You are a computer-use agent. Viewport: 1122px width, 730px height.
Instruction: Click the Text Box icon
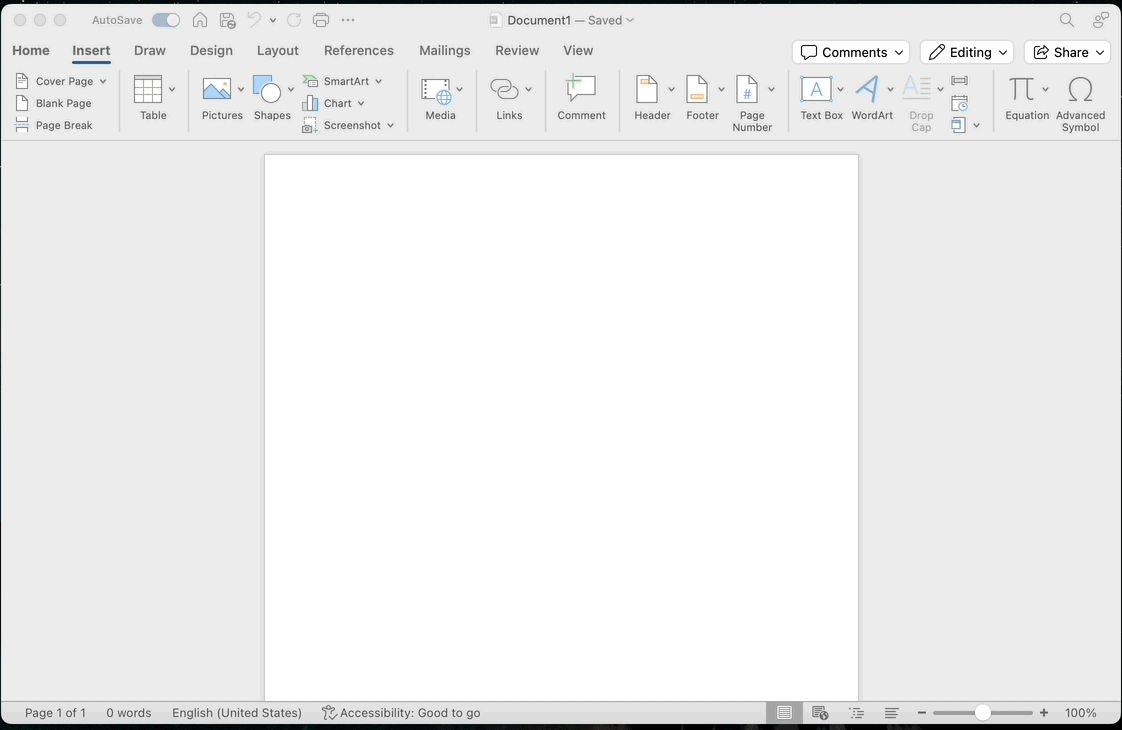coord(816,89)
